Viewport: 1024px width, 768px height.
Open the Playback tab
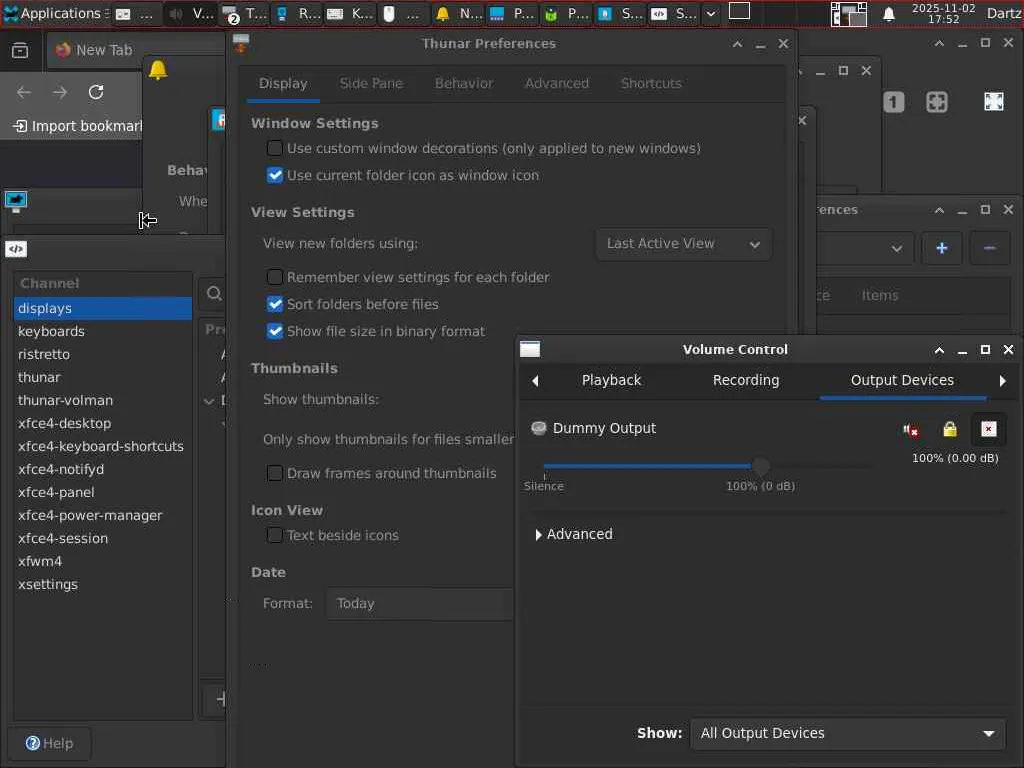click(x=611, y=380)
